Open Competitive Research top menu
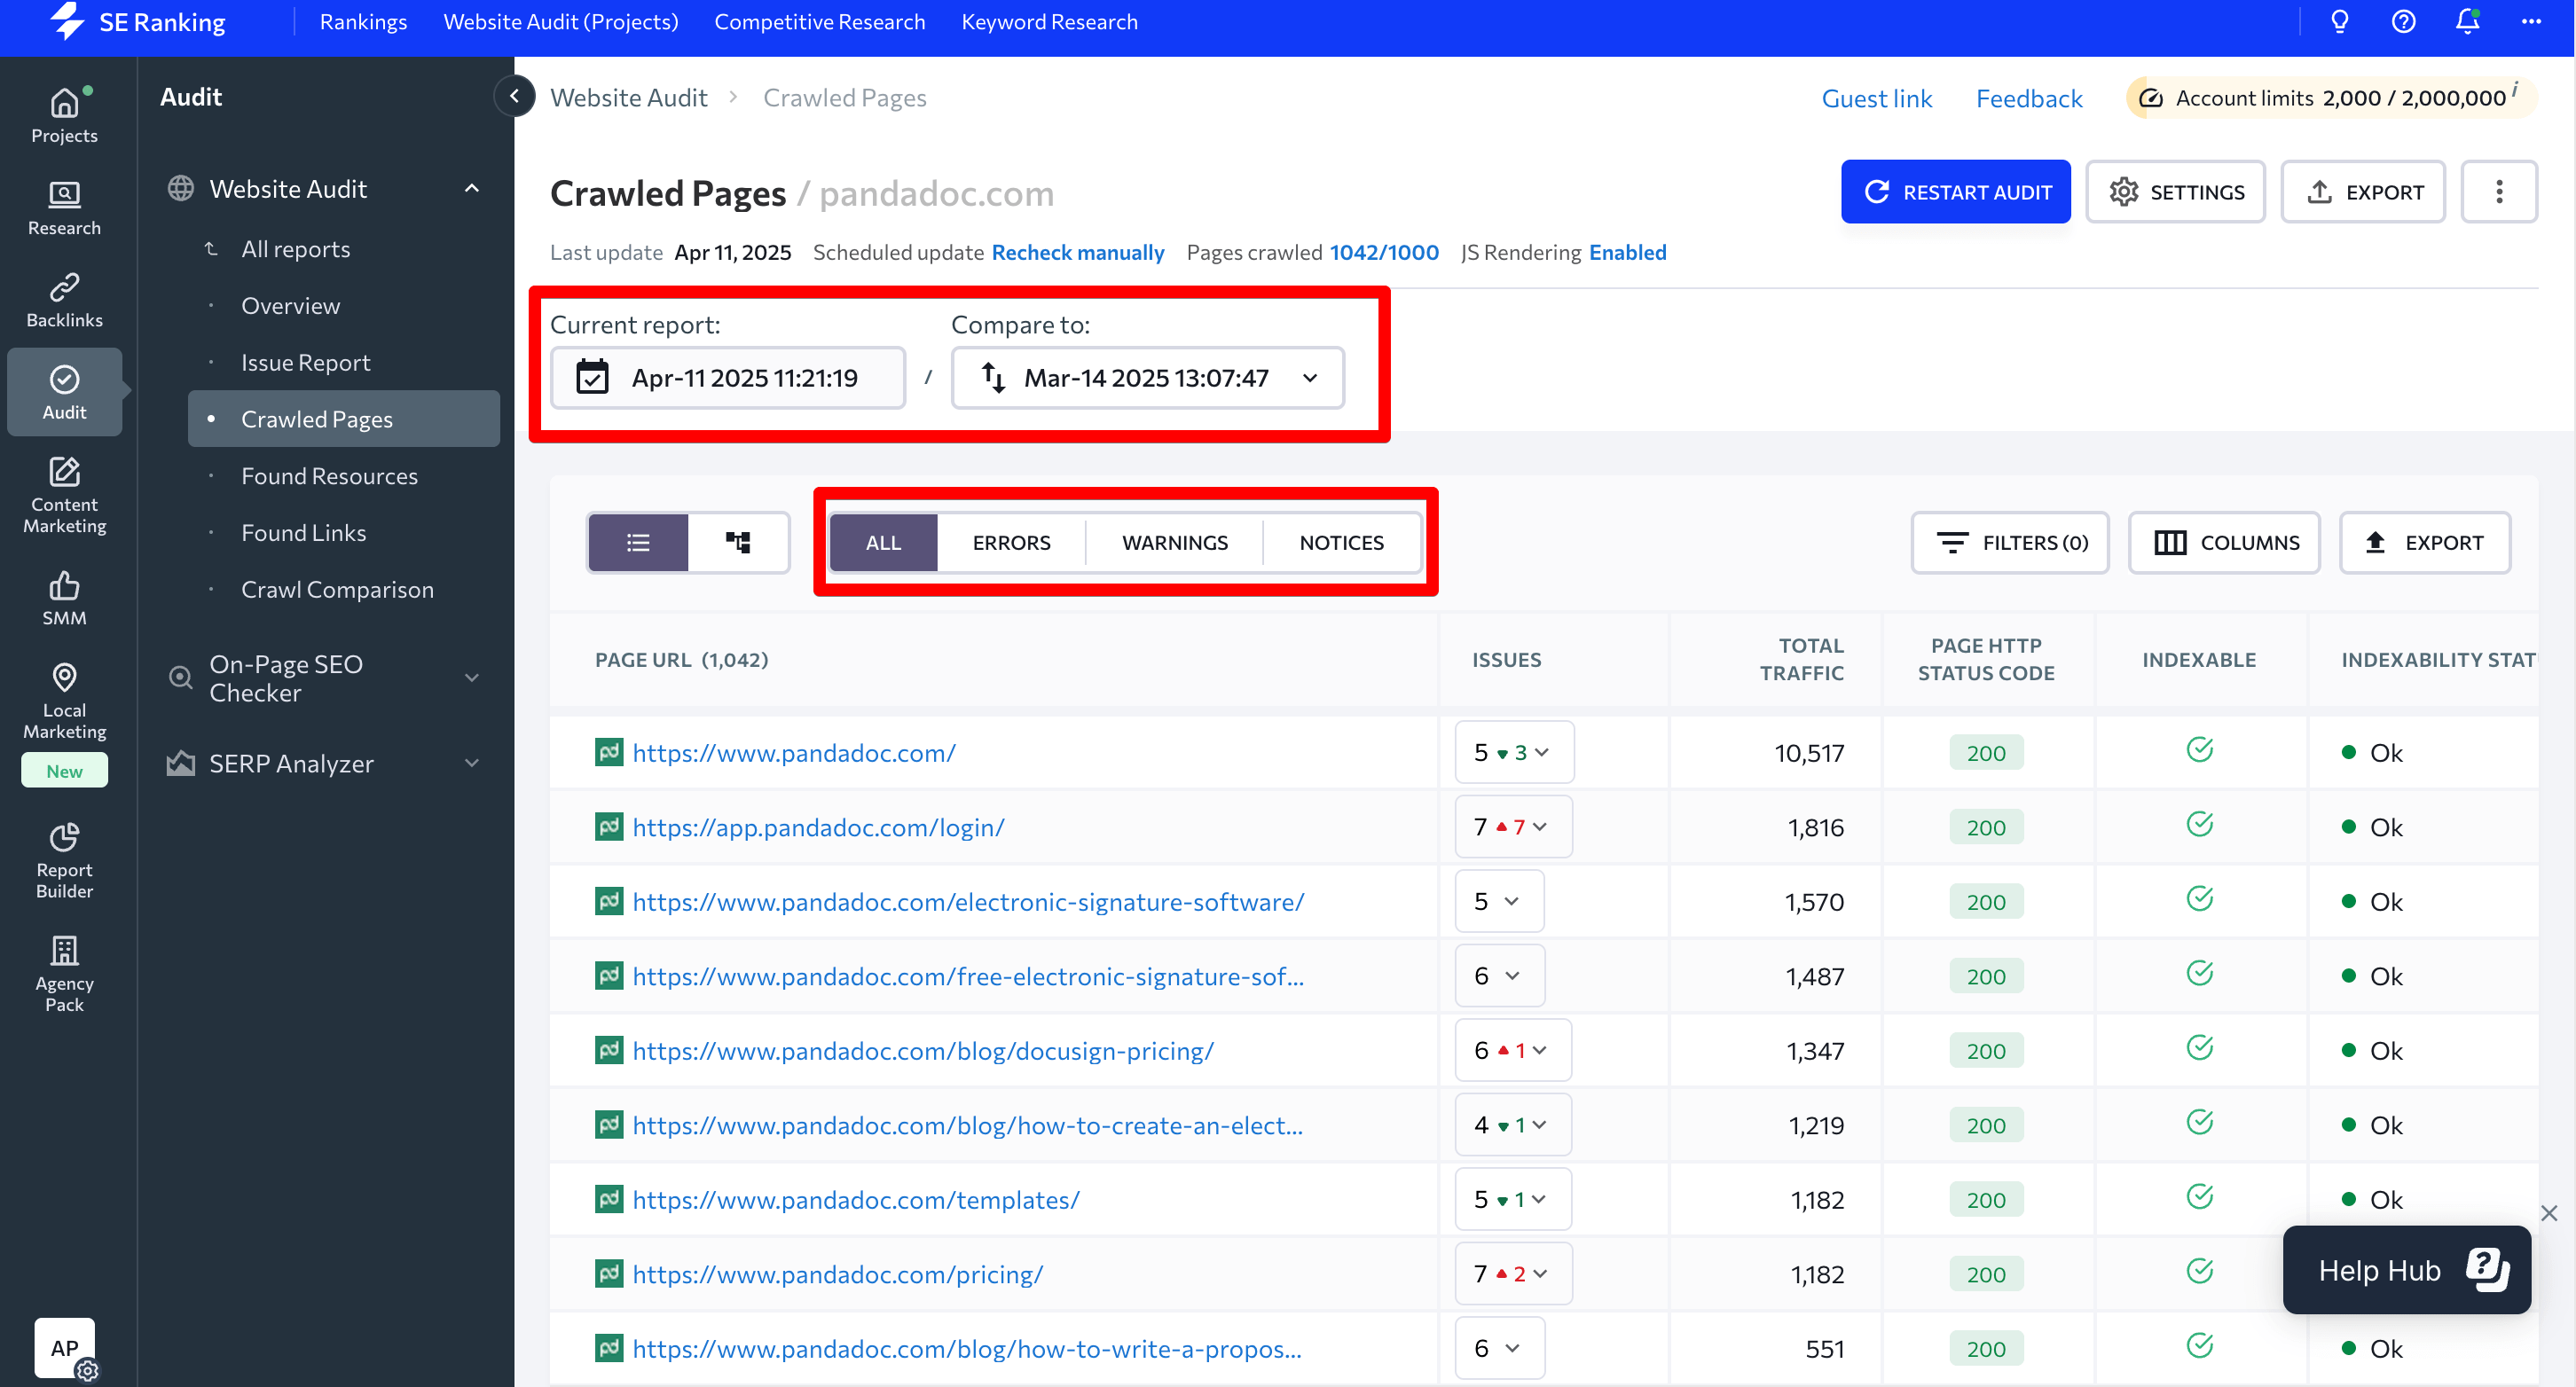2576x1387 pixels. click(819, 22)
